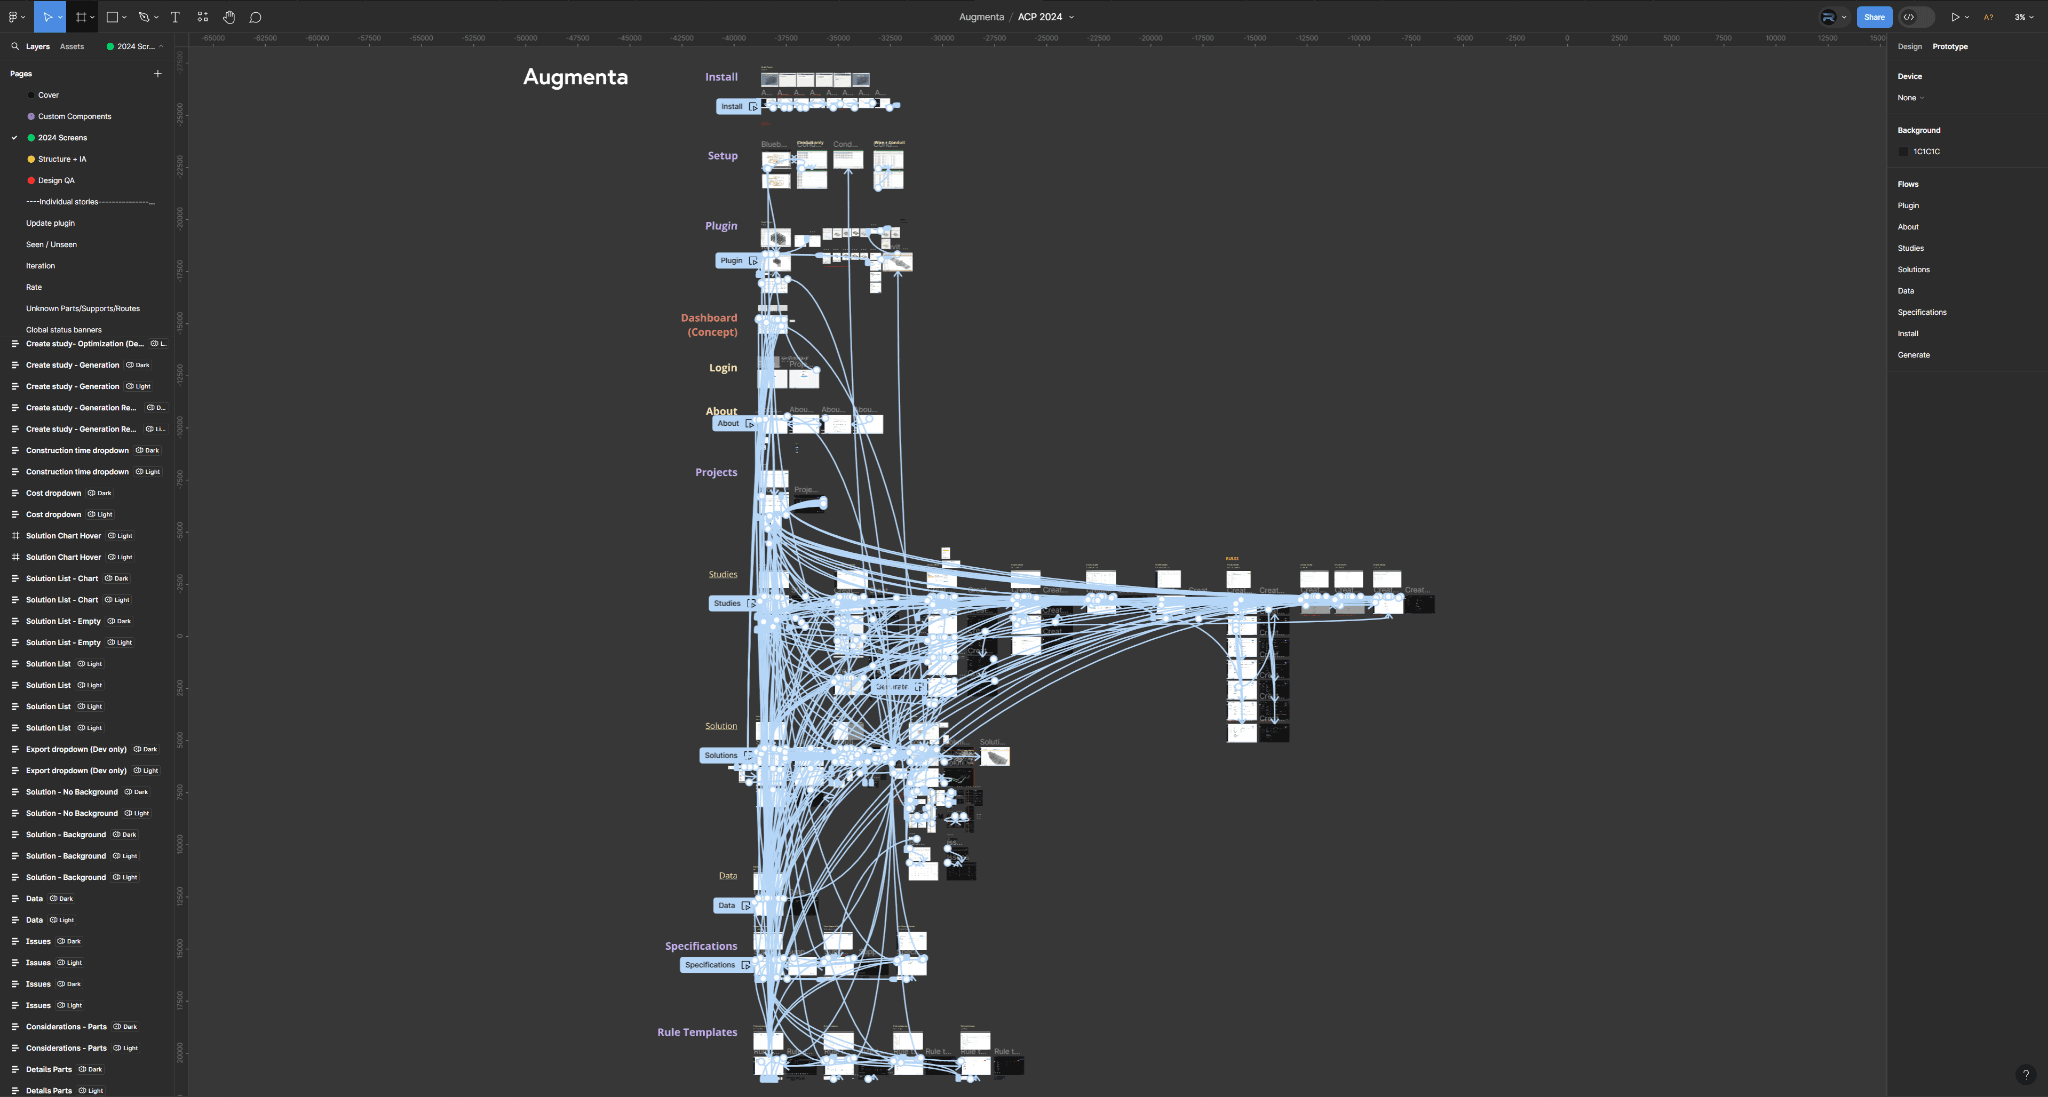2048x1097 pixels.
Task: Select the Rectangle shape tool
Action: pos(112,17)
